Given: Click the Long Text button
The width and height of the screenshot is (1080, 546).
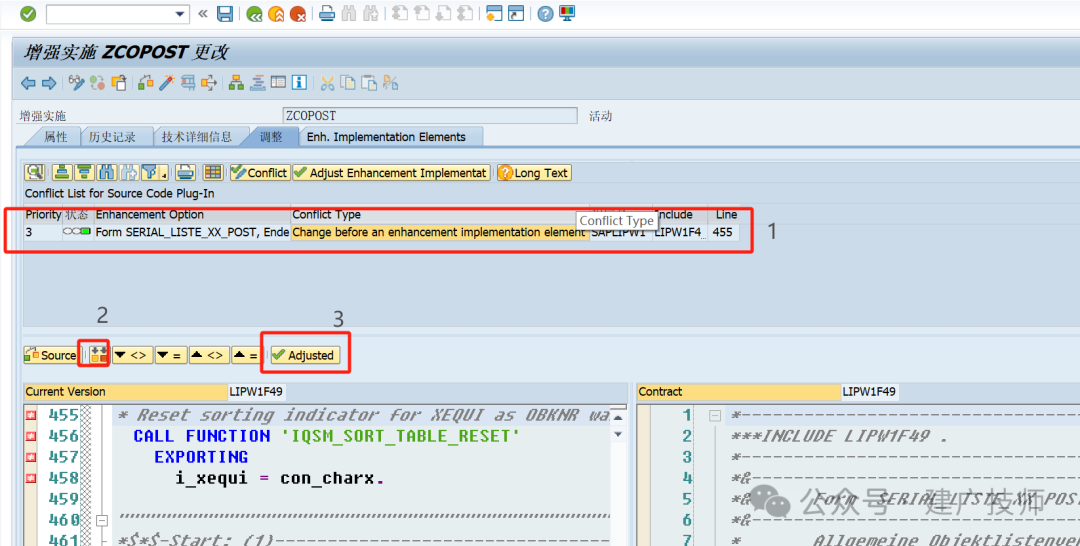Looking at the screenshot, I should pos(534,173).
